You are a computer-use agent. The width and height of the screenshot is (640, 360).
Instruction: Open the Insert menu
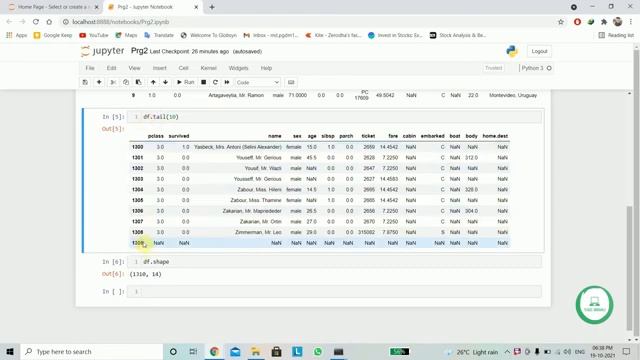tap(160, 68)
